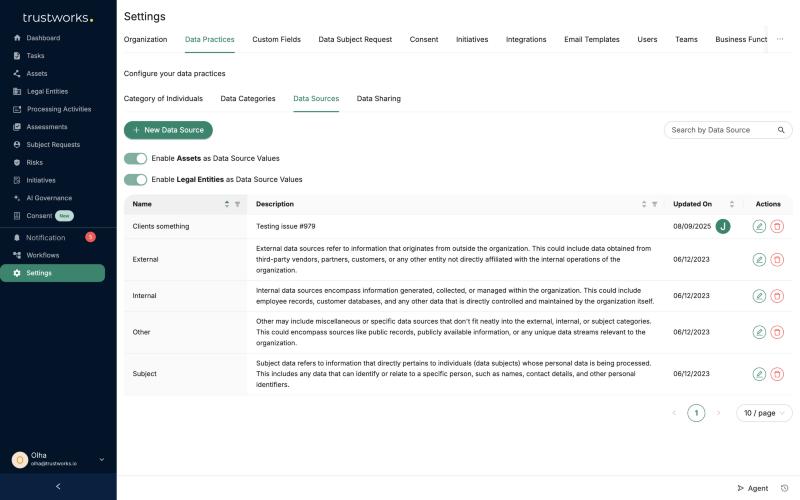Viewport: 800px width, 500px height.
Task: Click the J user avatar
Action: coord(723,226)
